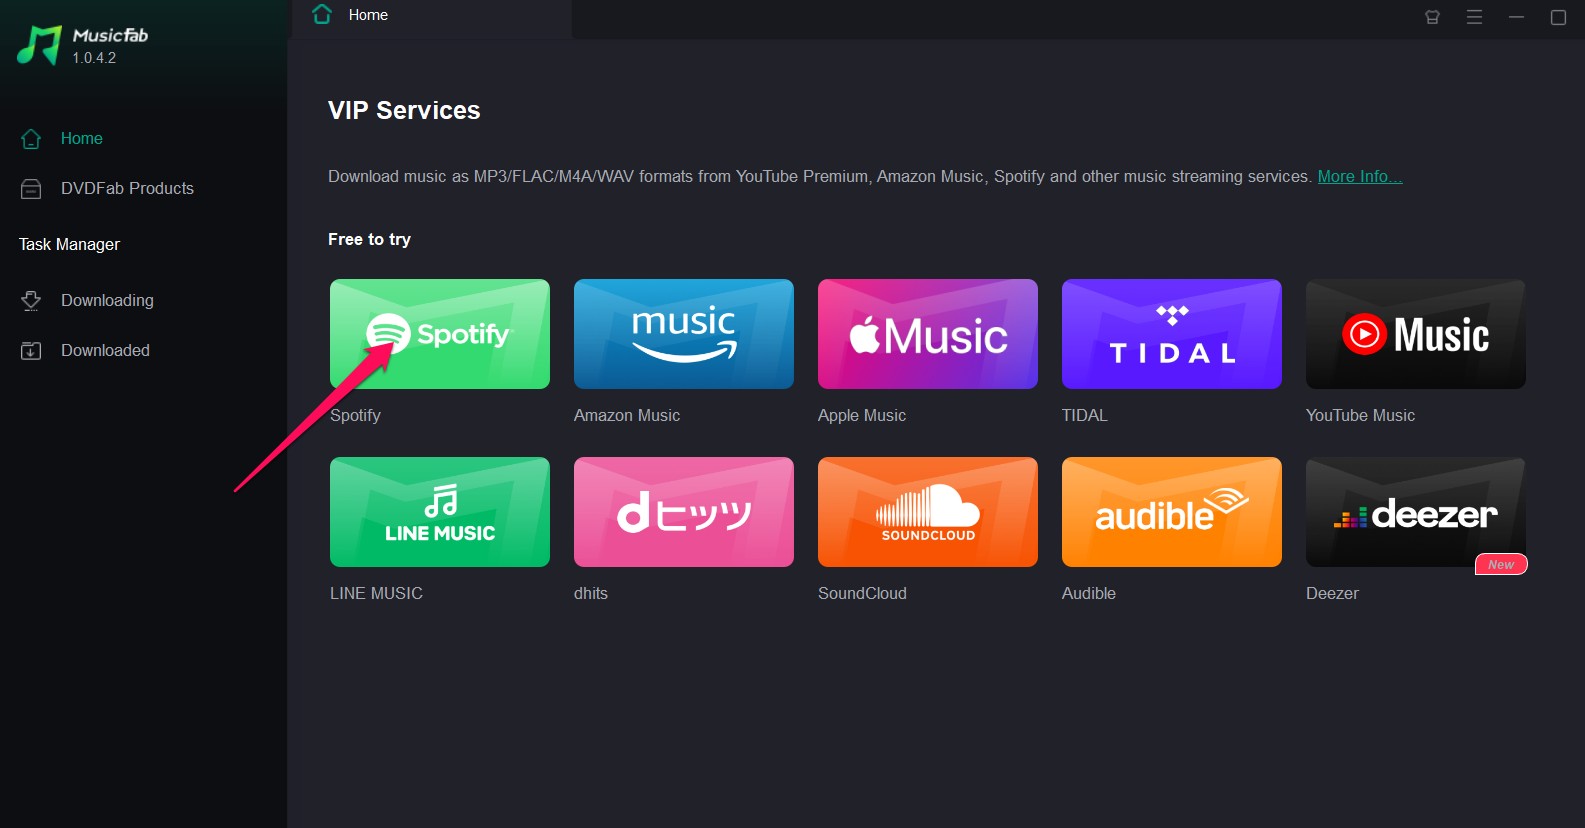1585x828 pixels.
Task: Click the Amazon Music label text
Action: click(x=627, y=415)
